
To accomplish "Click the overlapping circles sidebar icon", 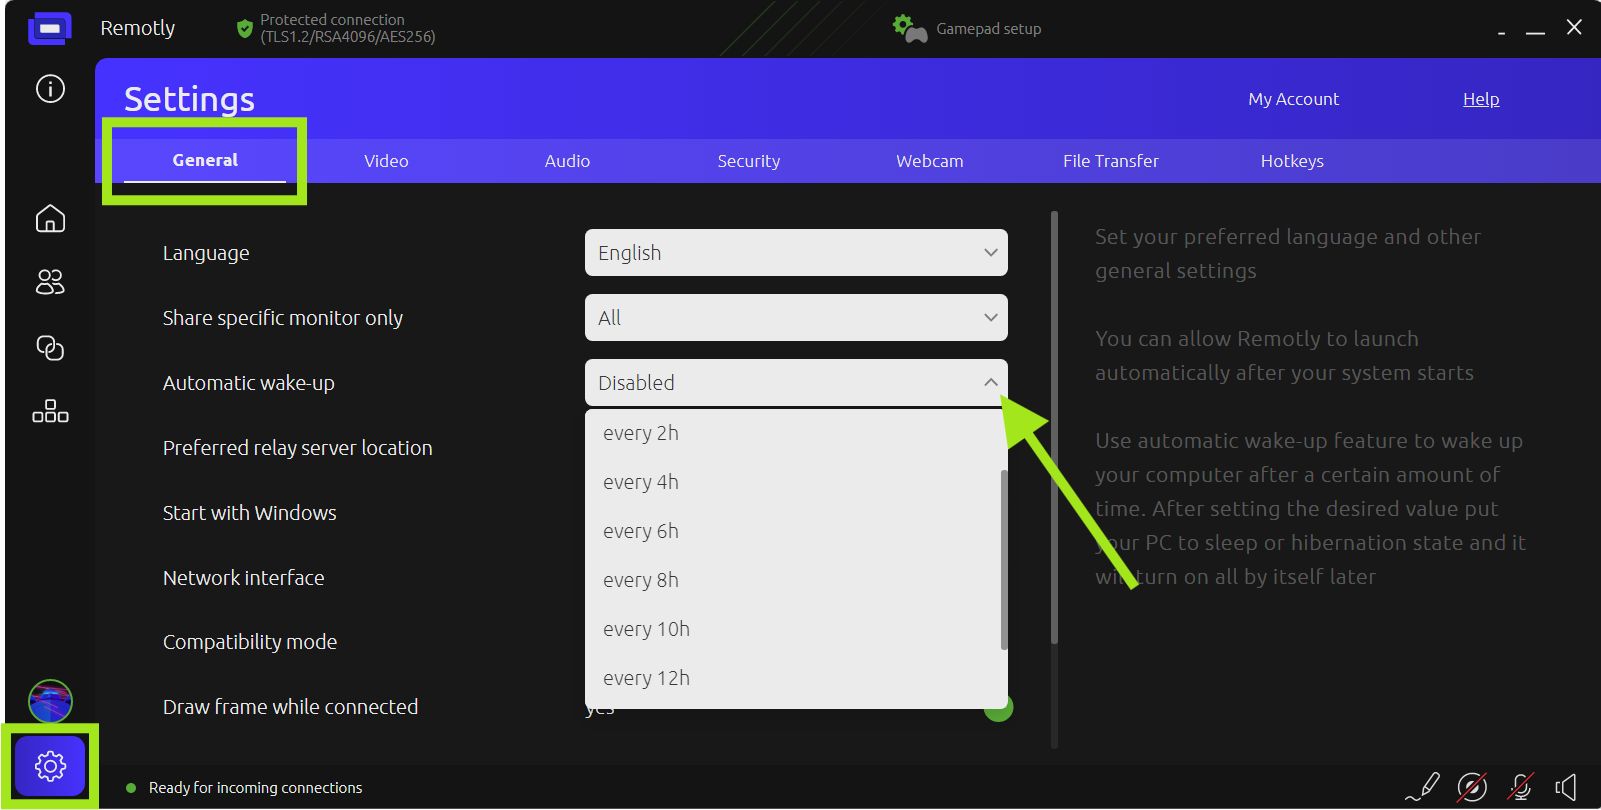I will [x=50, y=348].
